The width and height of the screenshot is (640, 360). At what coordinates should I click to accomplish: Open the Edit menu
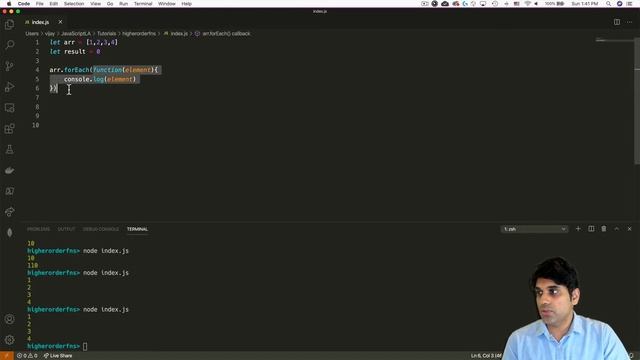point(53,4)
